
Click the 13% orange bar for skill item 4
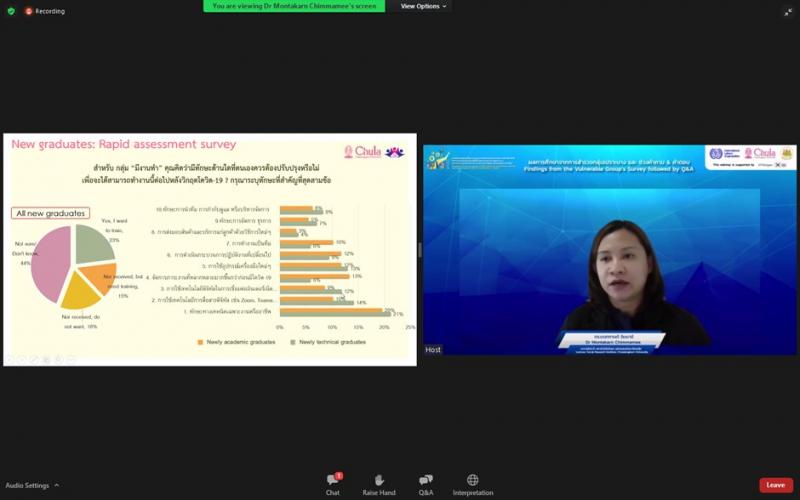click(315, 276)
